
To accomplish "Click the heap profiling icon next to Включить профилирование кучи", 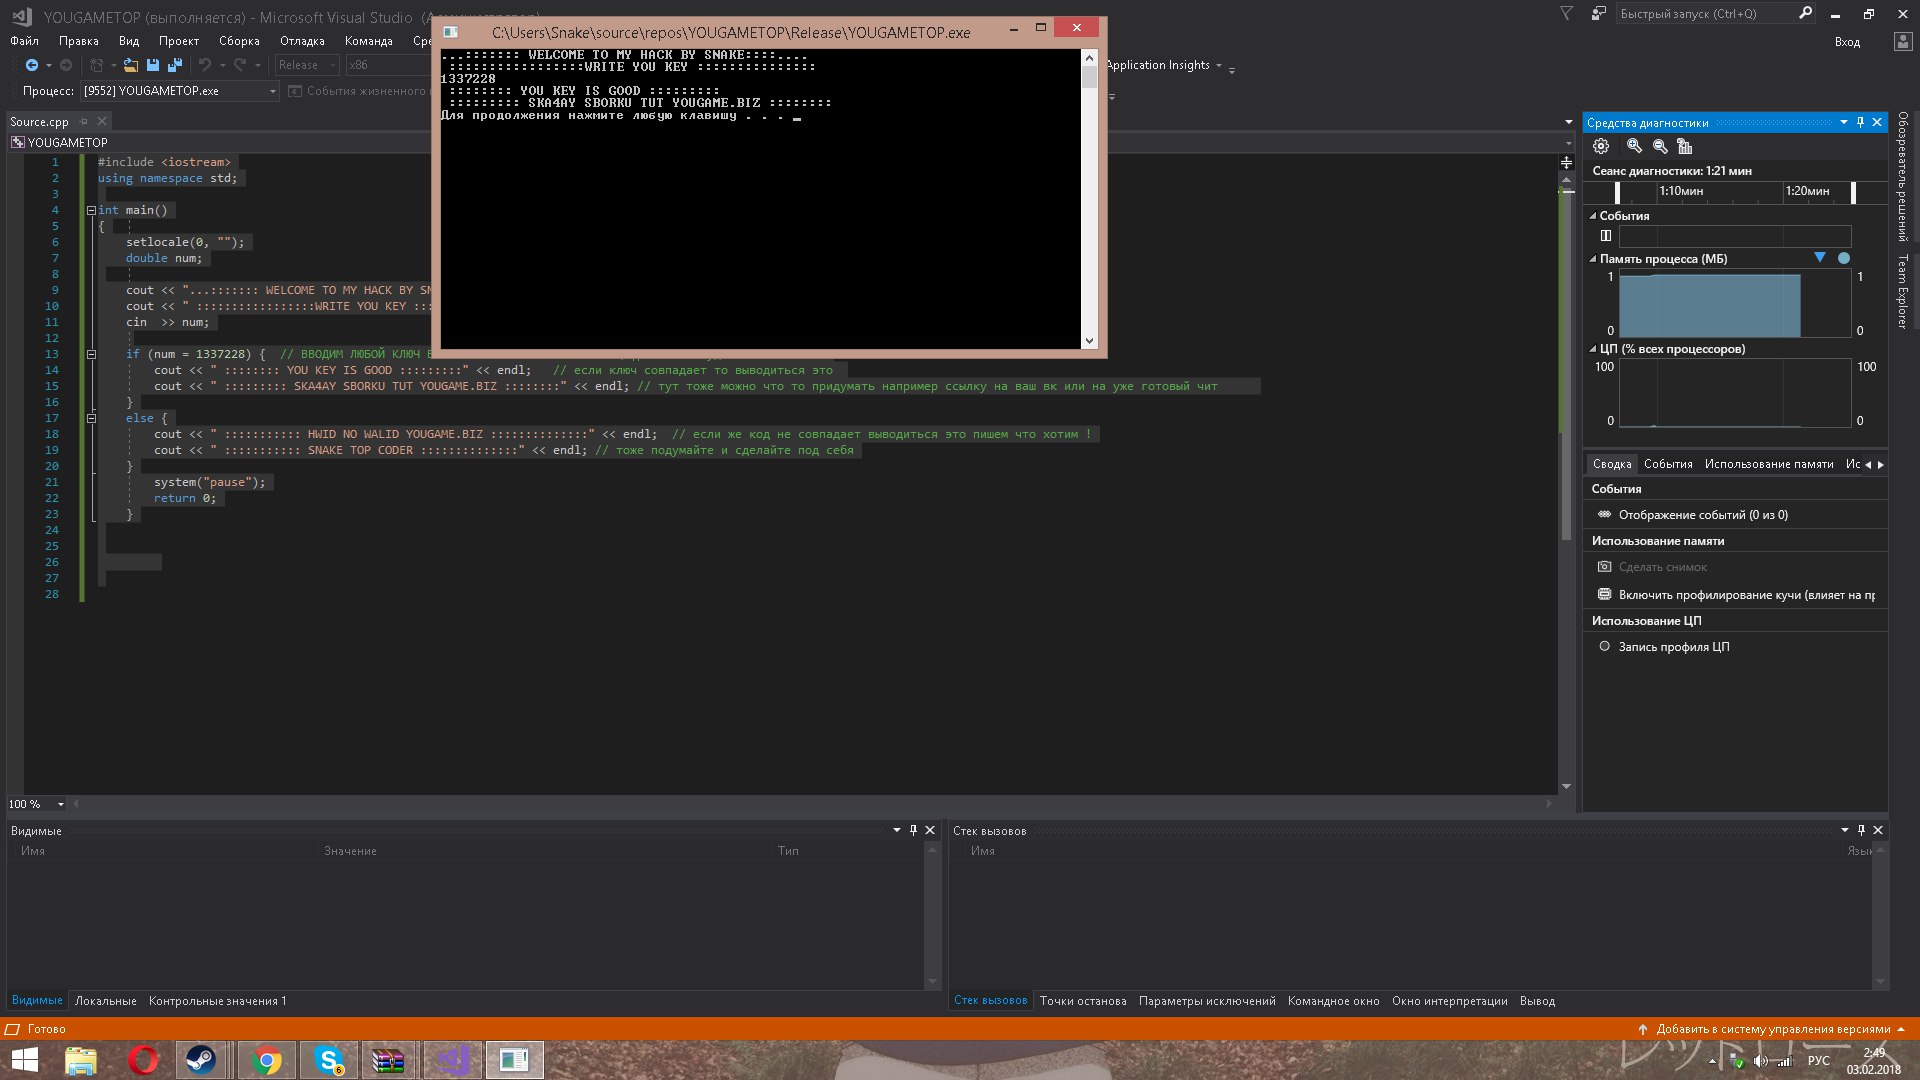I will [1604, 594].
